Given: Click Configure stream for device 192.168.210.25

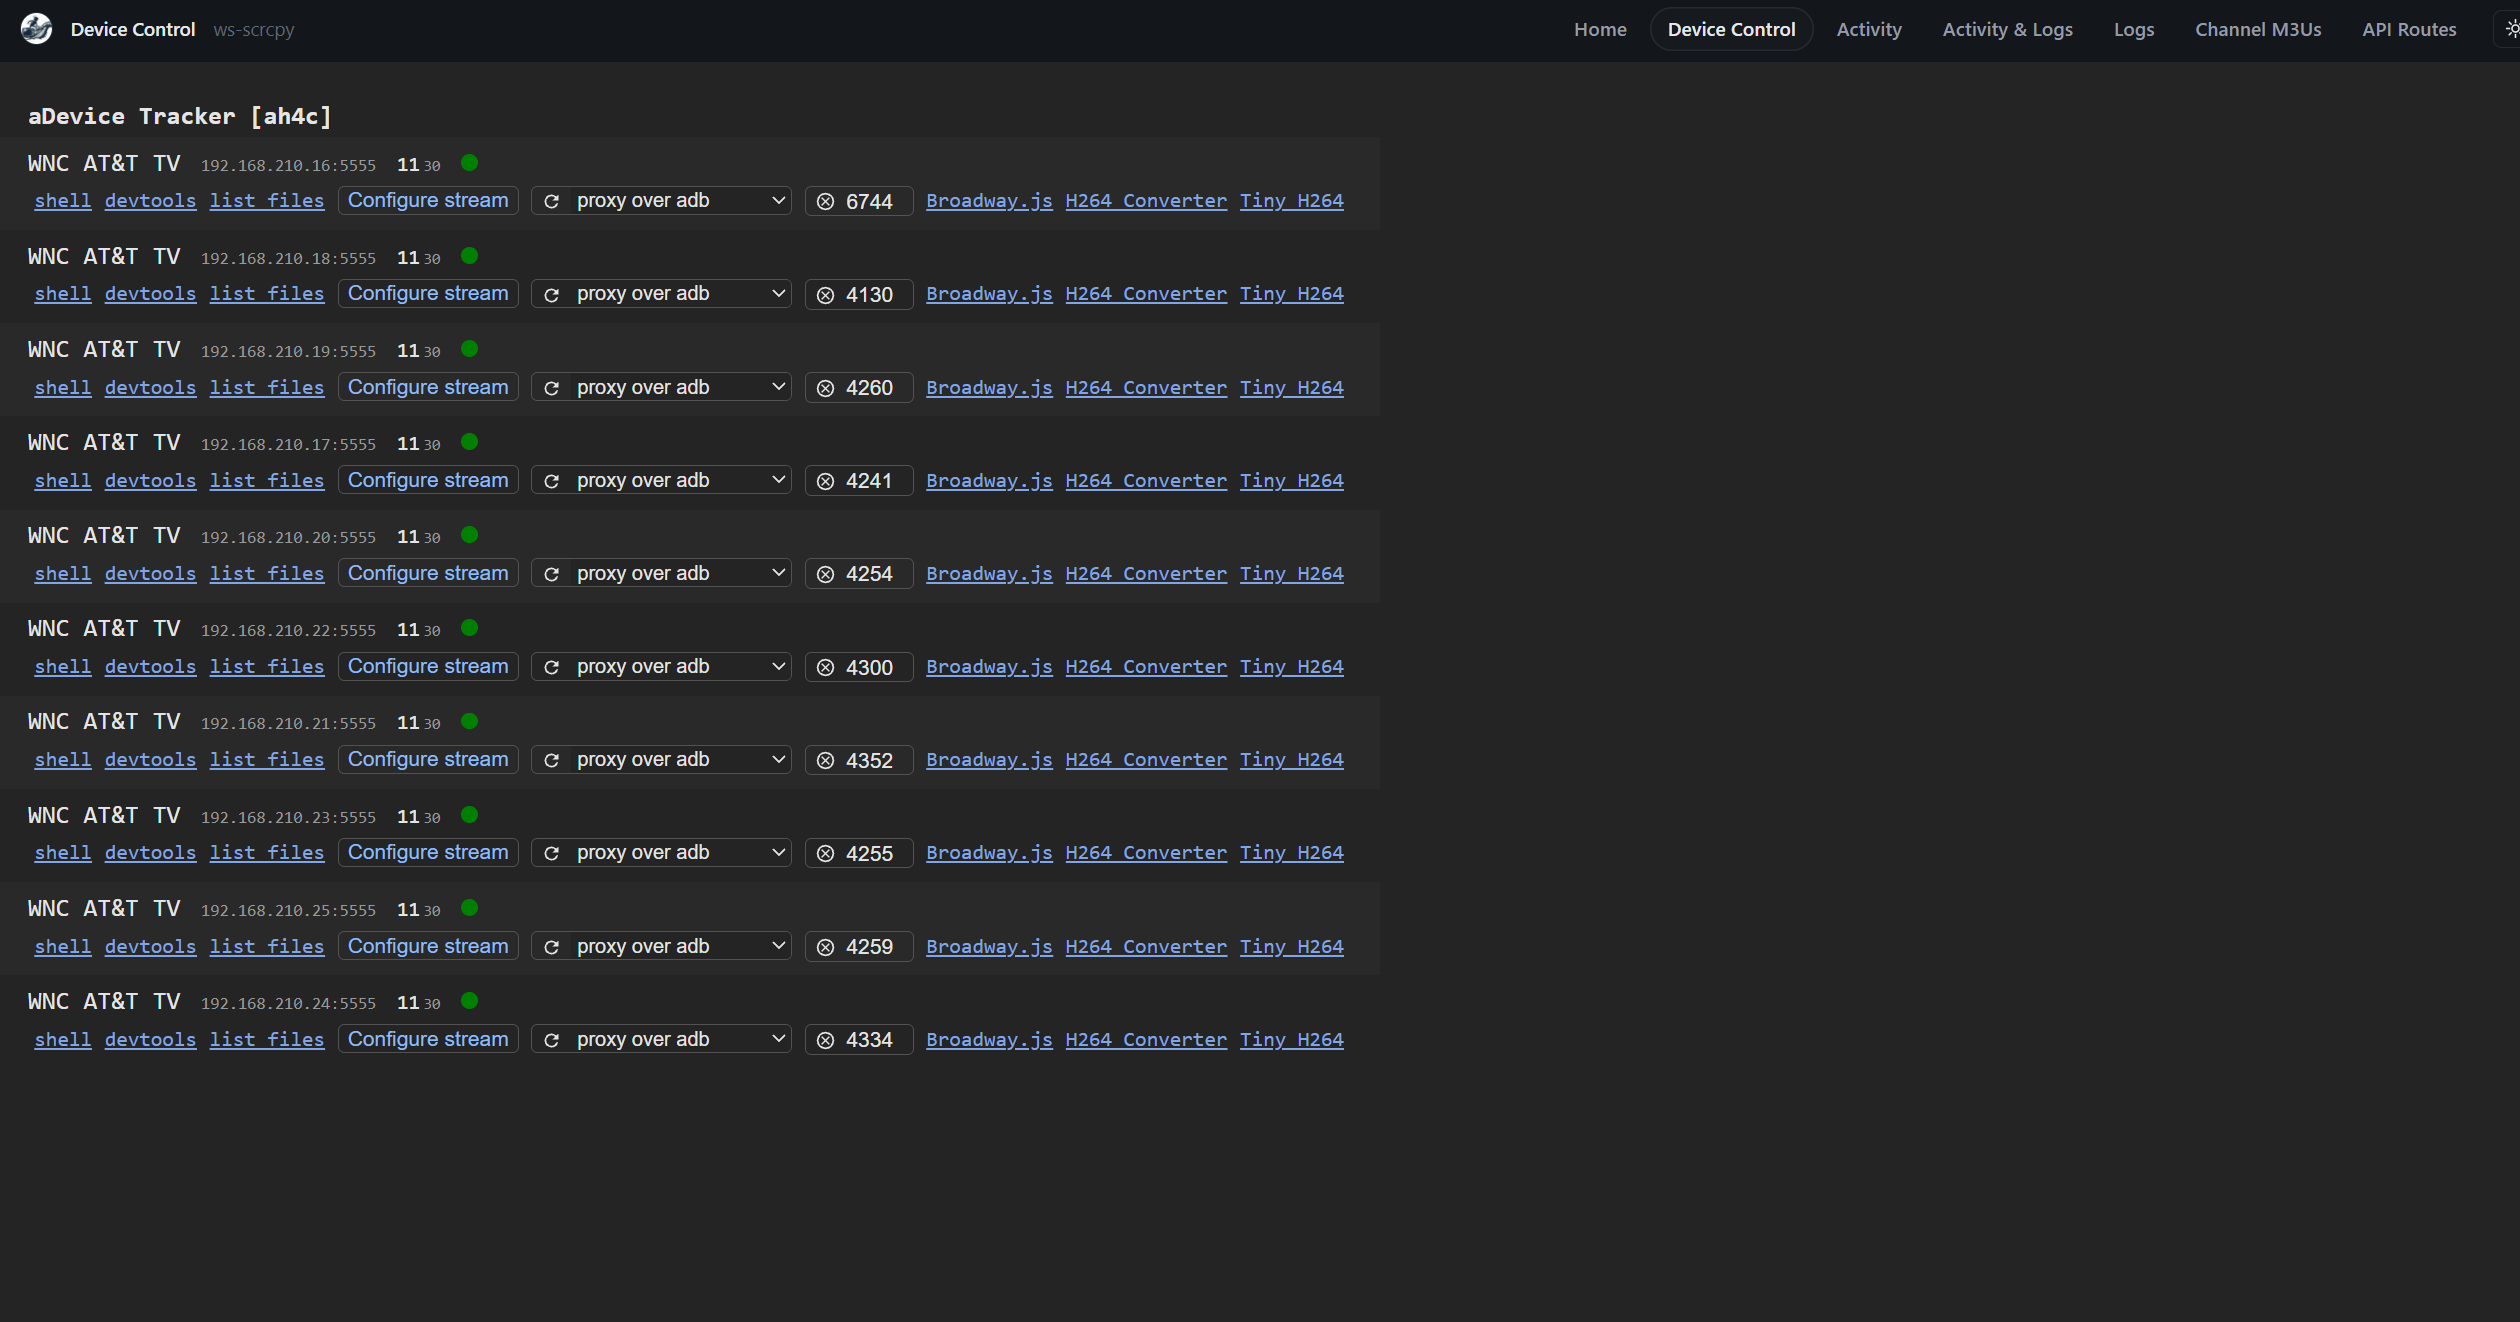Looking at the screenshot, I should coord(428,946).
